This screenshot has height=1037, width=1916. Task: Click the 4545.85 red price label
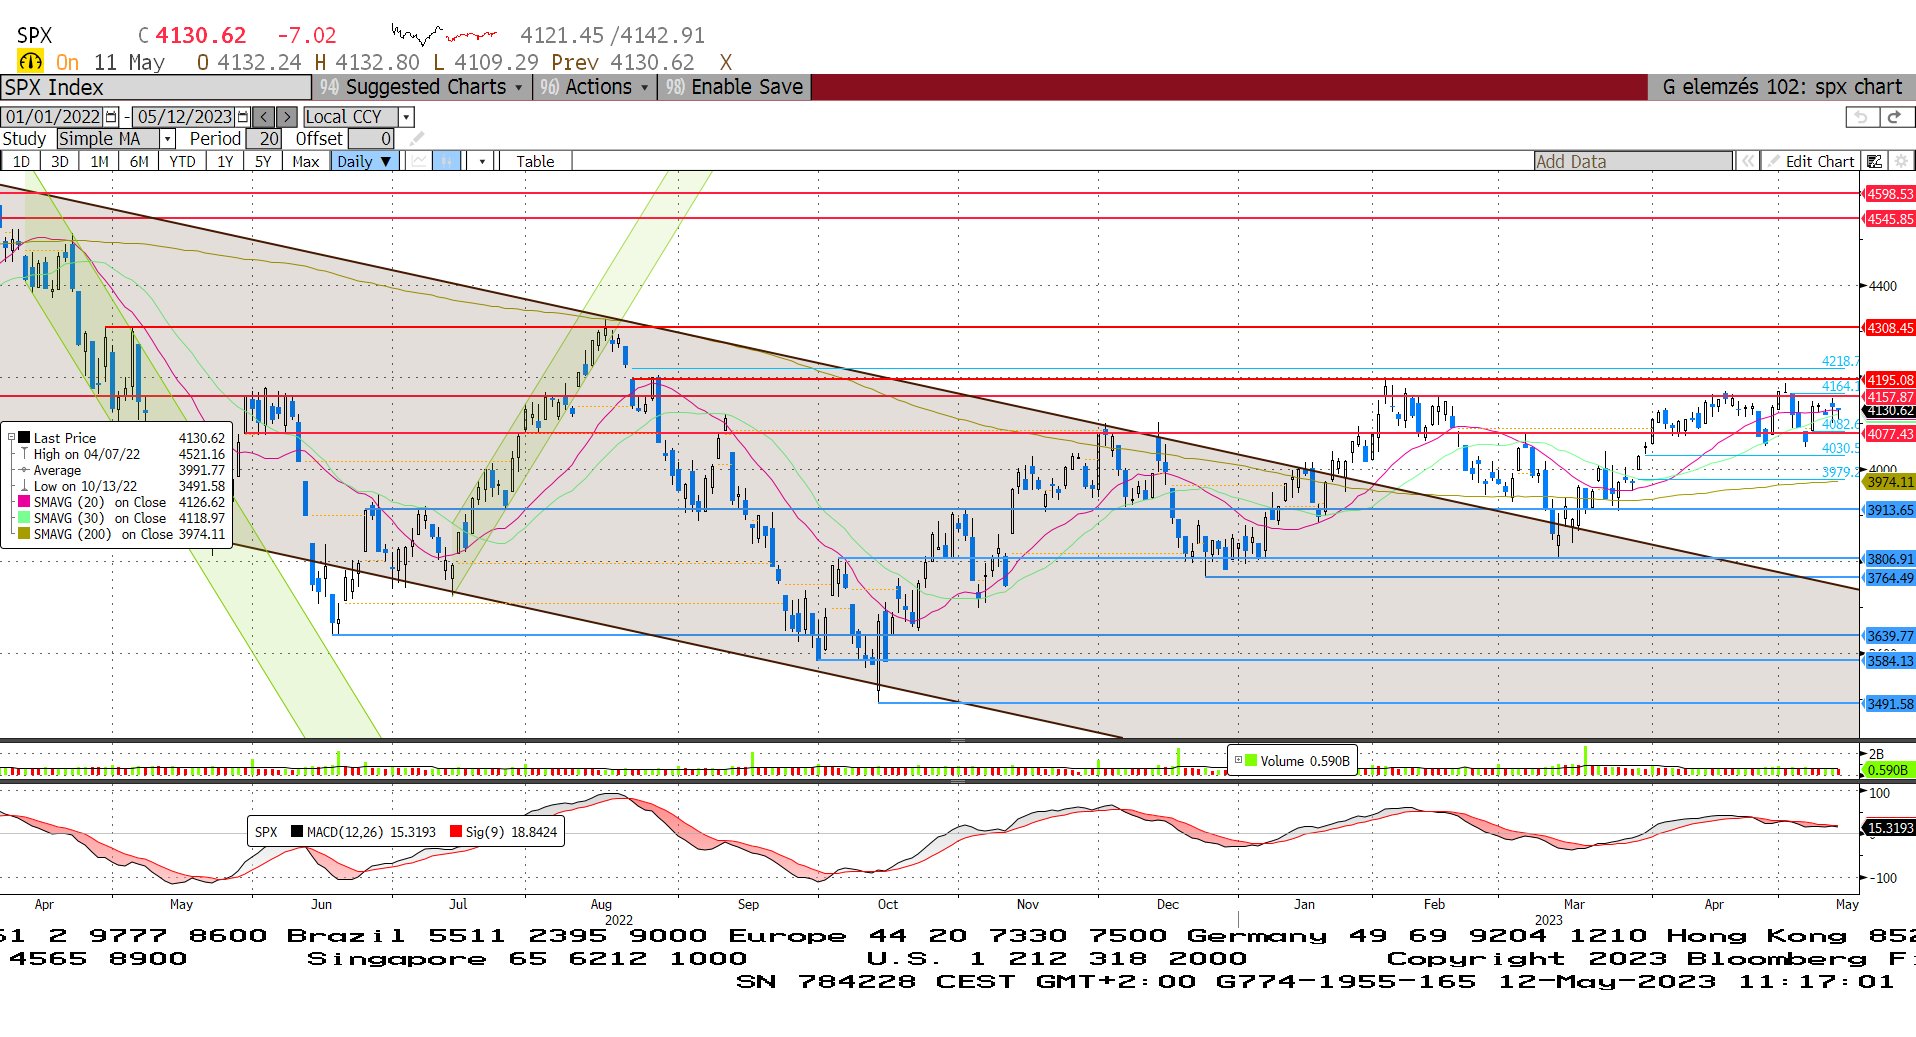tap(1889, 219)
